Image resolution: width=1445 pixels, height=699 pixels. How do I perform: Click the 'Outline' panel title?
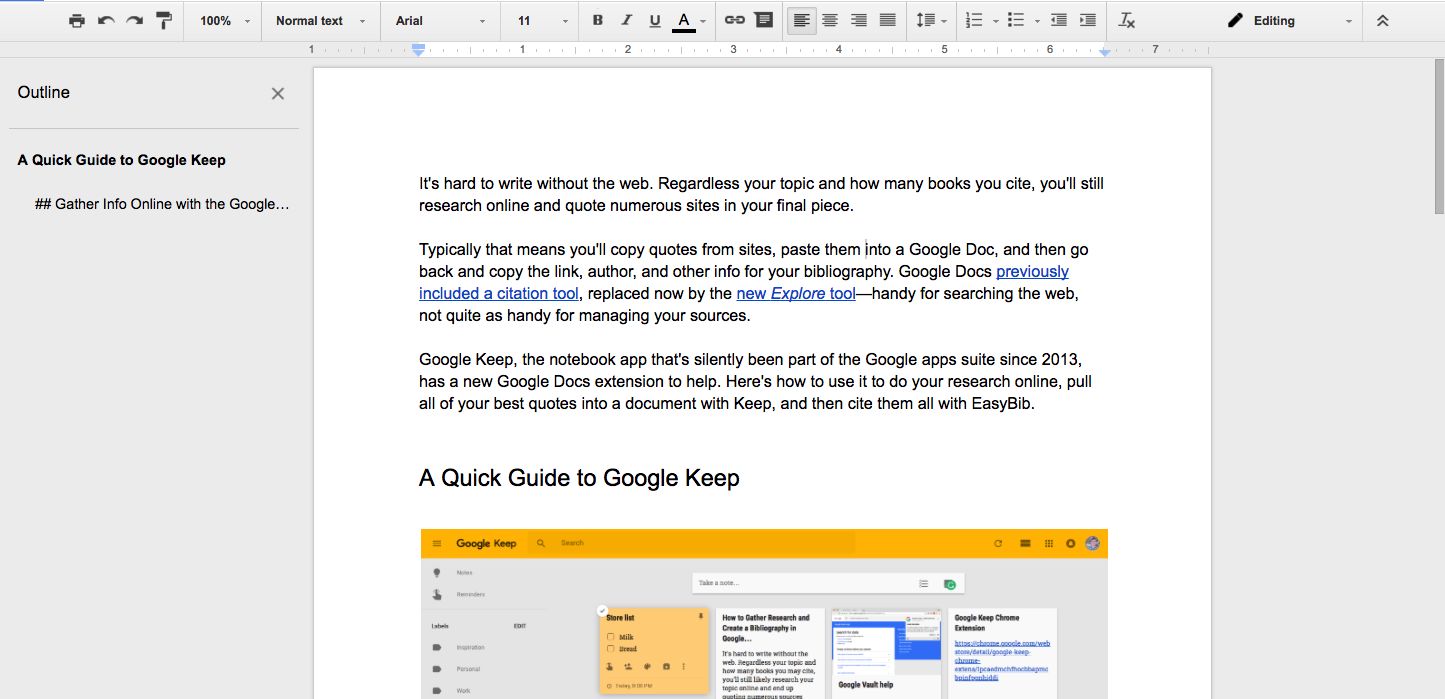[44, 92]
